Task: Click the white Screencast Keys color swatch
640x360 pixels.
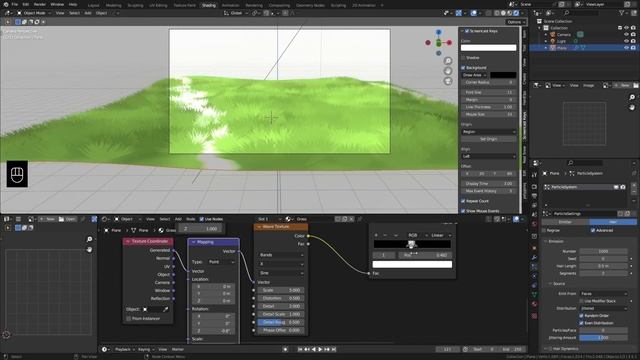Action: [489, 48]
